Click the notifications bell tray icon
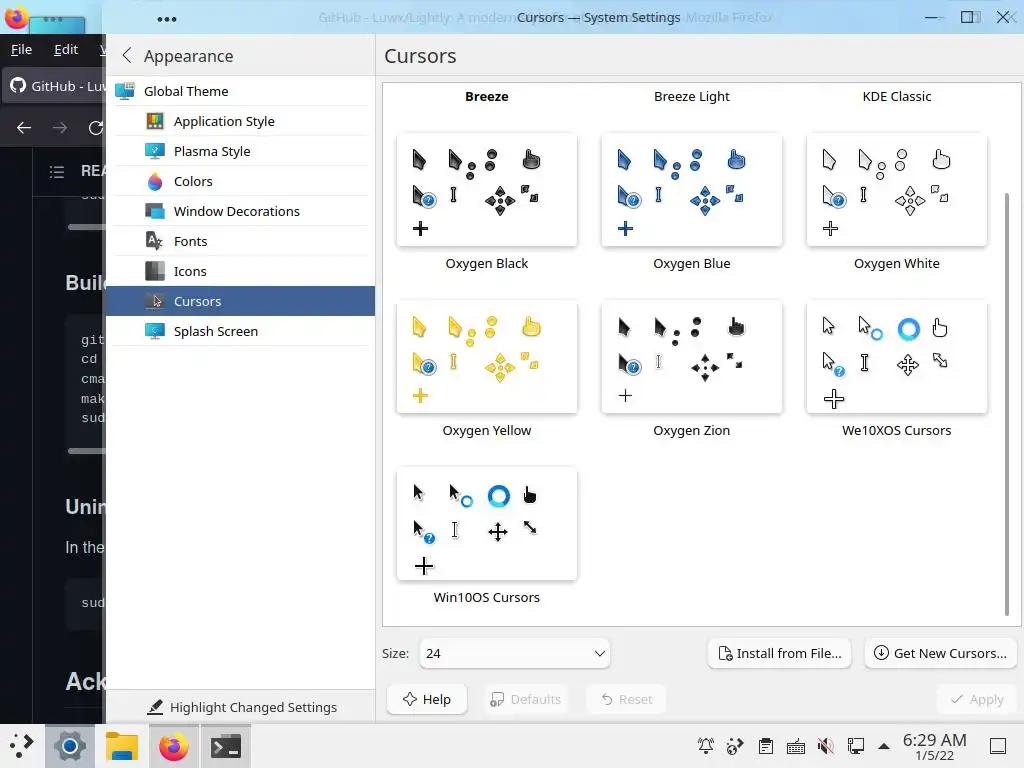 [x=706, y=746]
